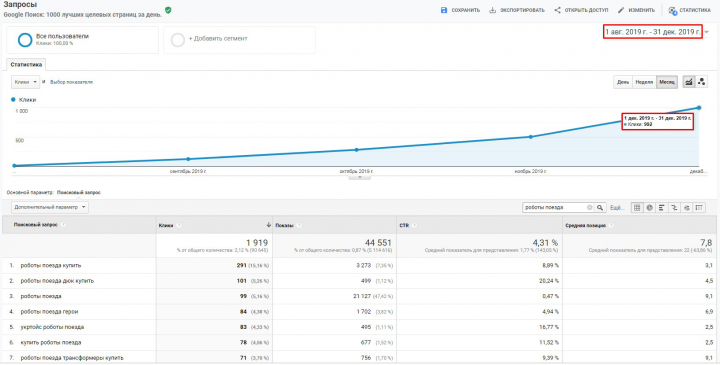
Task: Click help icon next to Клики column
Action: 179,225
